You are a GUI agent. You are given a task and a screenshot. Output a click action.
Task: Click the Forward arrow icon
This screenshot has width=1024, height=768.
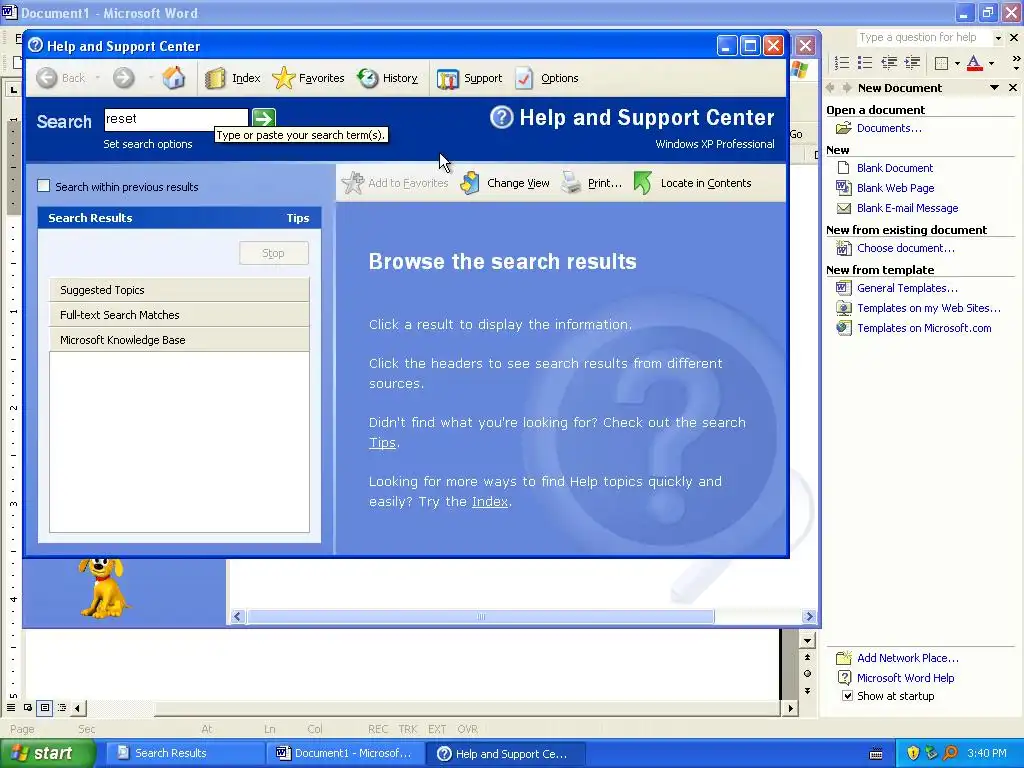point(123,78)
